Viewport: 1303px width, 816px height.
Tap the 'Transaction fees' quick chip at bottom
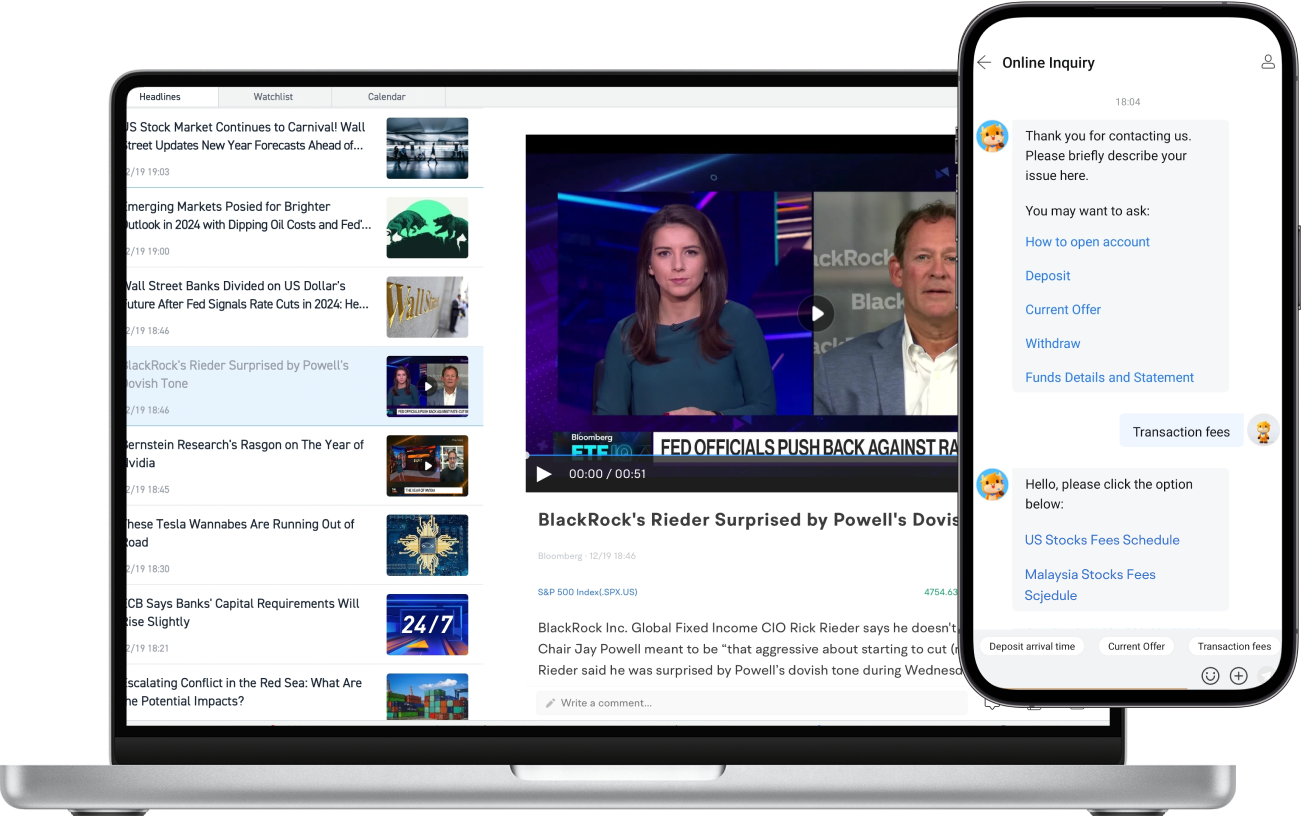coord(1234,647)
